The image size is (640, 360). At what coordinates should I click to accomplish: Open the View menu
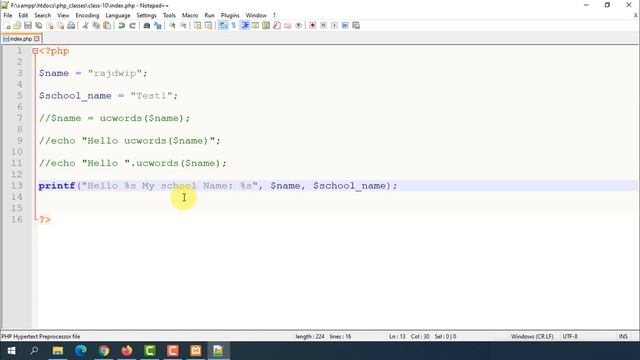point(63,15)
